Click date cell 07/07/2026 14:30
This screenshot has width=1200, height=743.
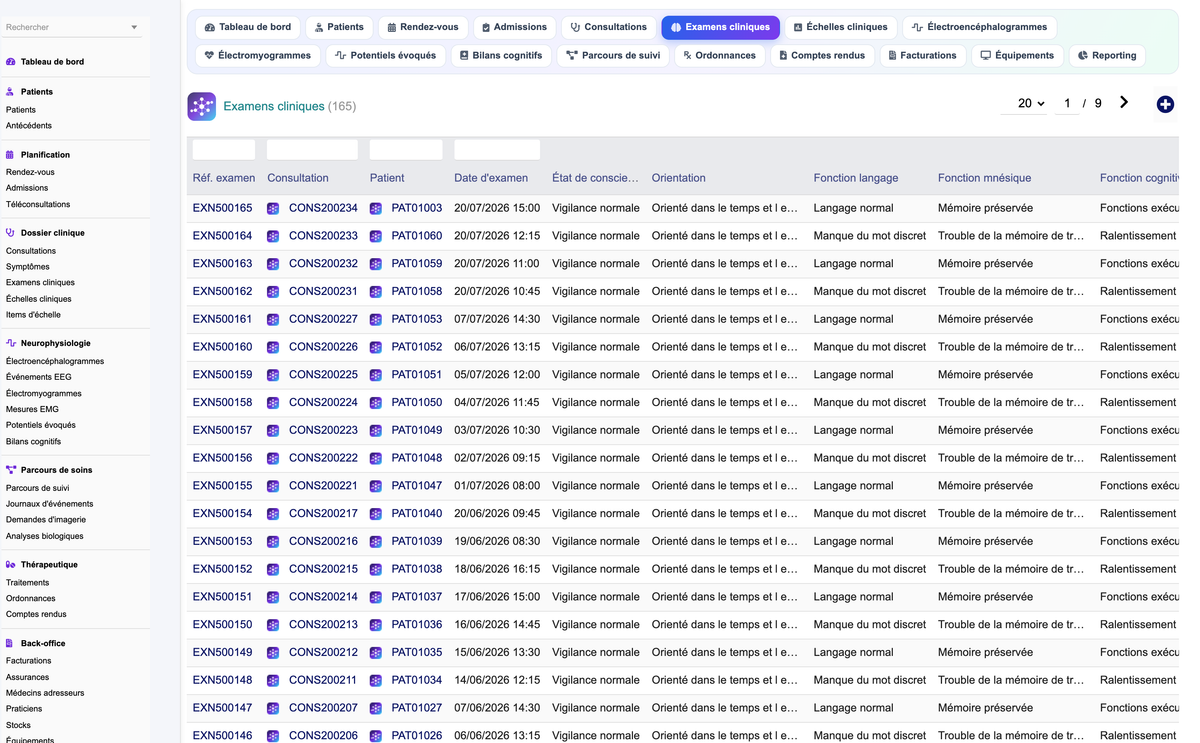pyautogui.click(x=497, y=319)
